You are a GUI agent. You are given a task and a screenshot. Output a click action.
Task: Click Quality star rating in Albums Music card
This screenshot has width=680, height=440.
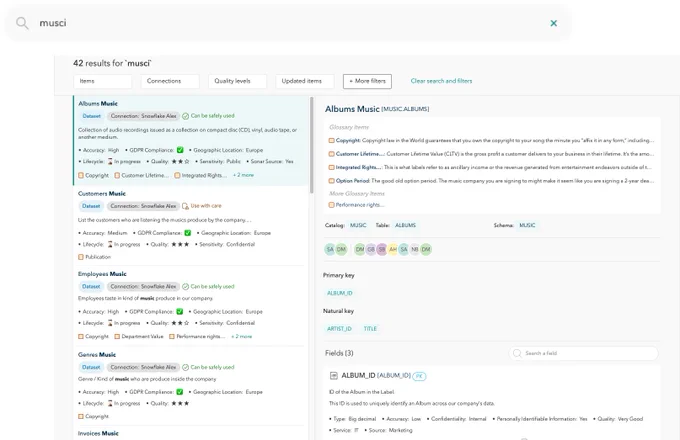tap(180, 161)
